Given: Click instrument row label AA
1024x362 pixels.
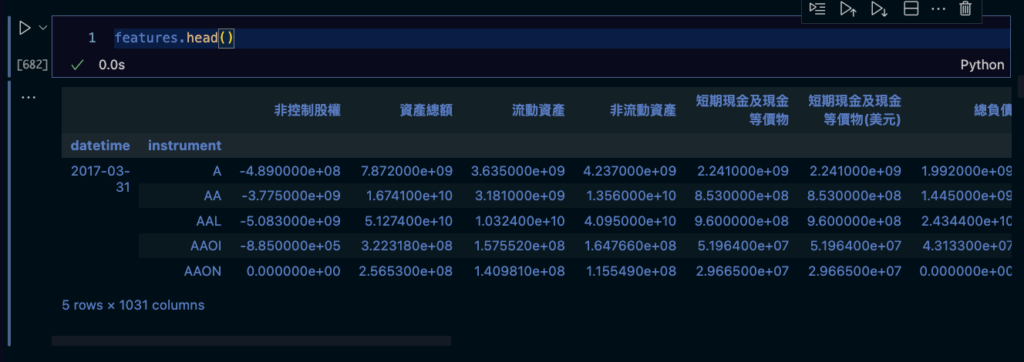Looking at the screenshot, I should click(212, 196).
